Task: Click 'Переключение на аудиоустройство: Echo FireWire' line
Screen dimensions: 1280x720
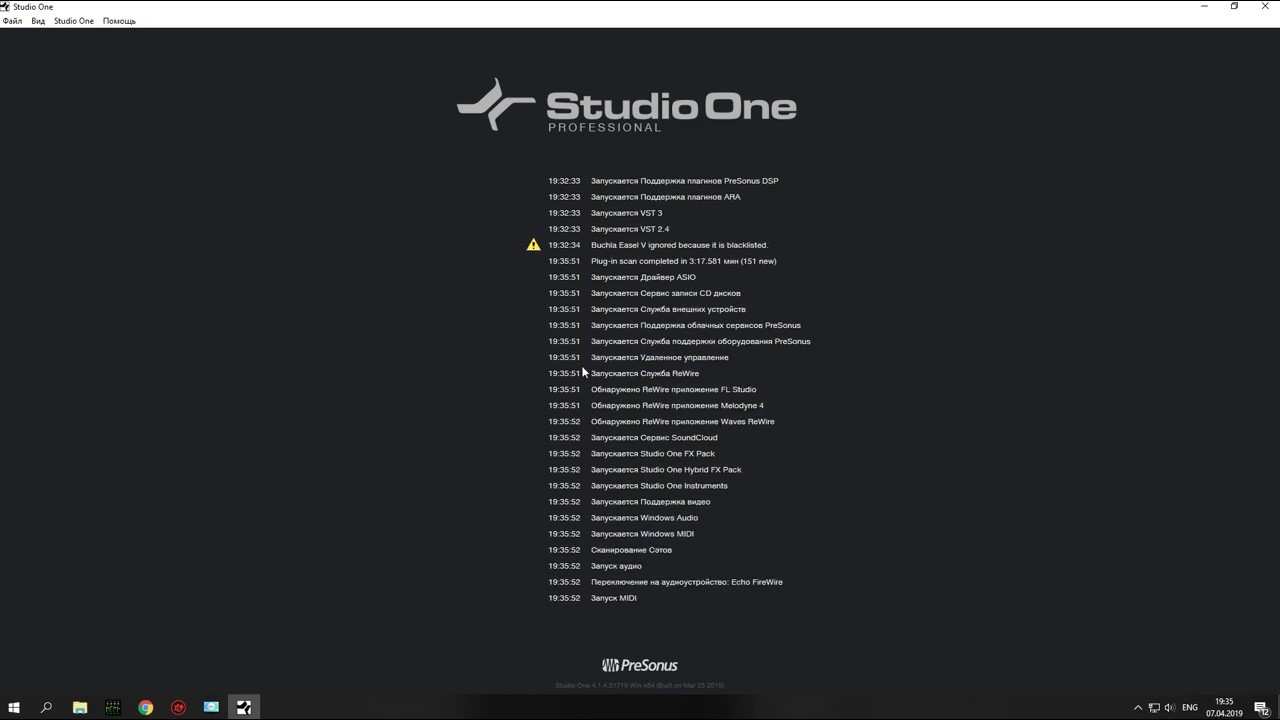Action: click(x=687, y=582)
